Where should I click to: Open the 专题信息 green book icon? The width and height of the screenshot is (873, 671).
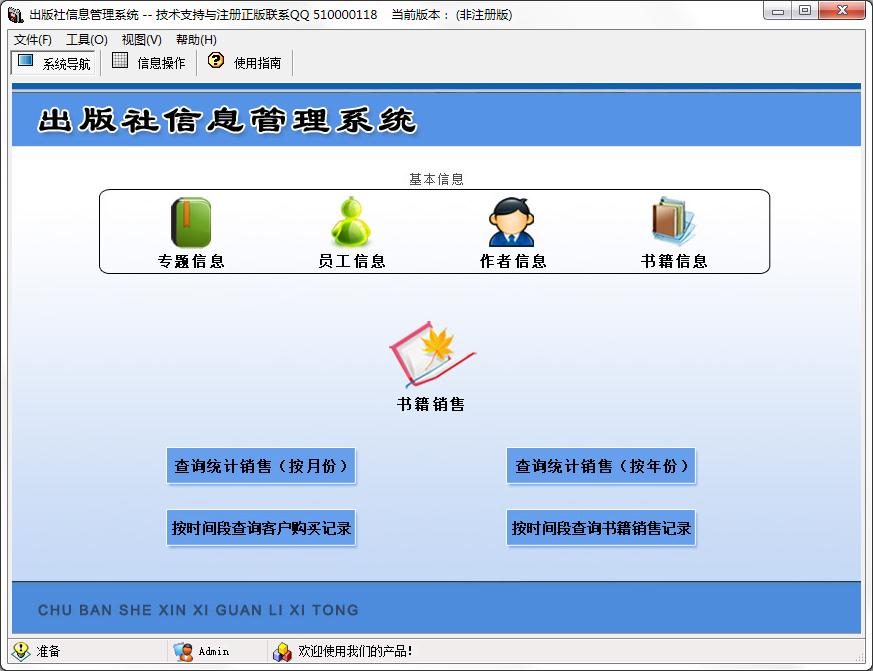pos(191,222)
